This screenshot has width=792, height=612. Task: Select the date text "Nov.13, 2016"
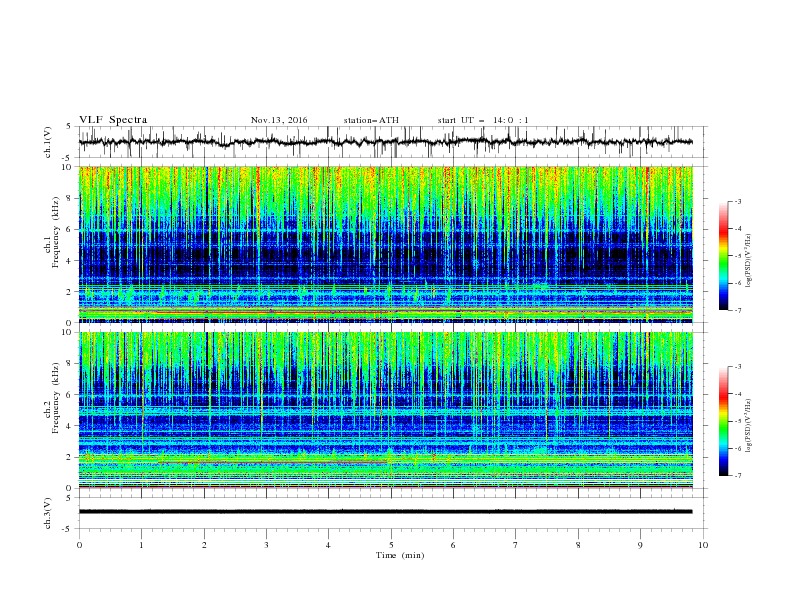coord(279,120)
